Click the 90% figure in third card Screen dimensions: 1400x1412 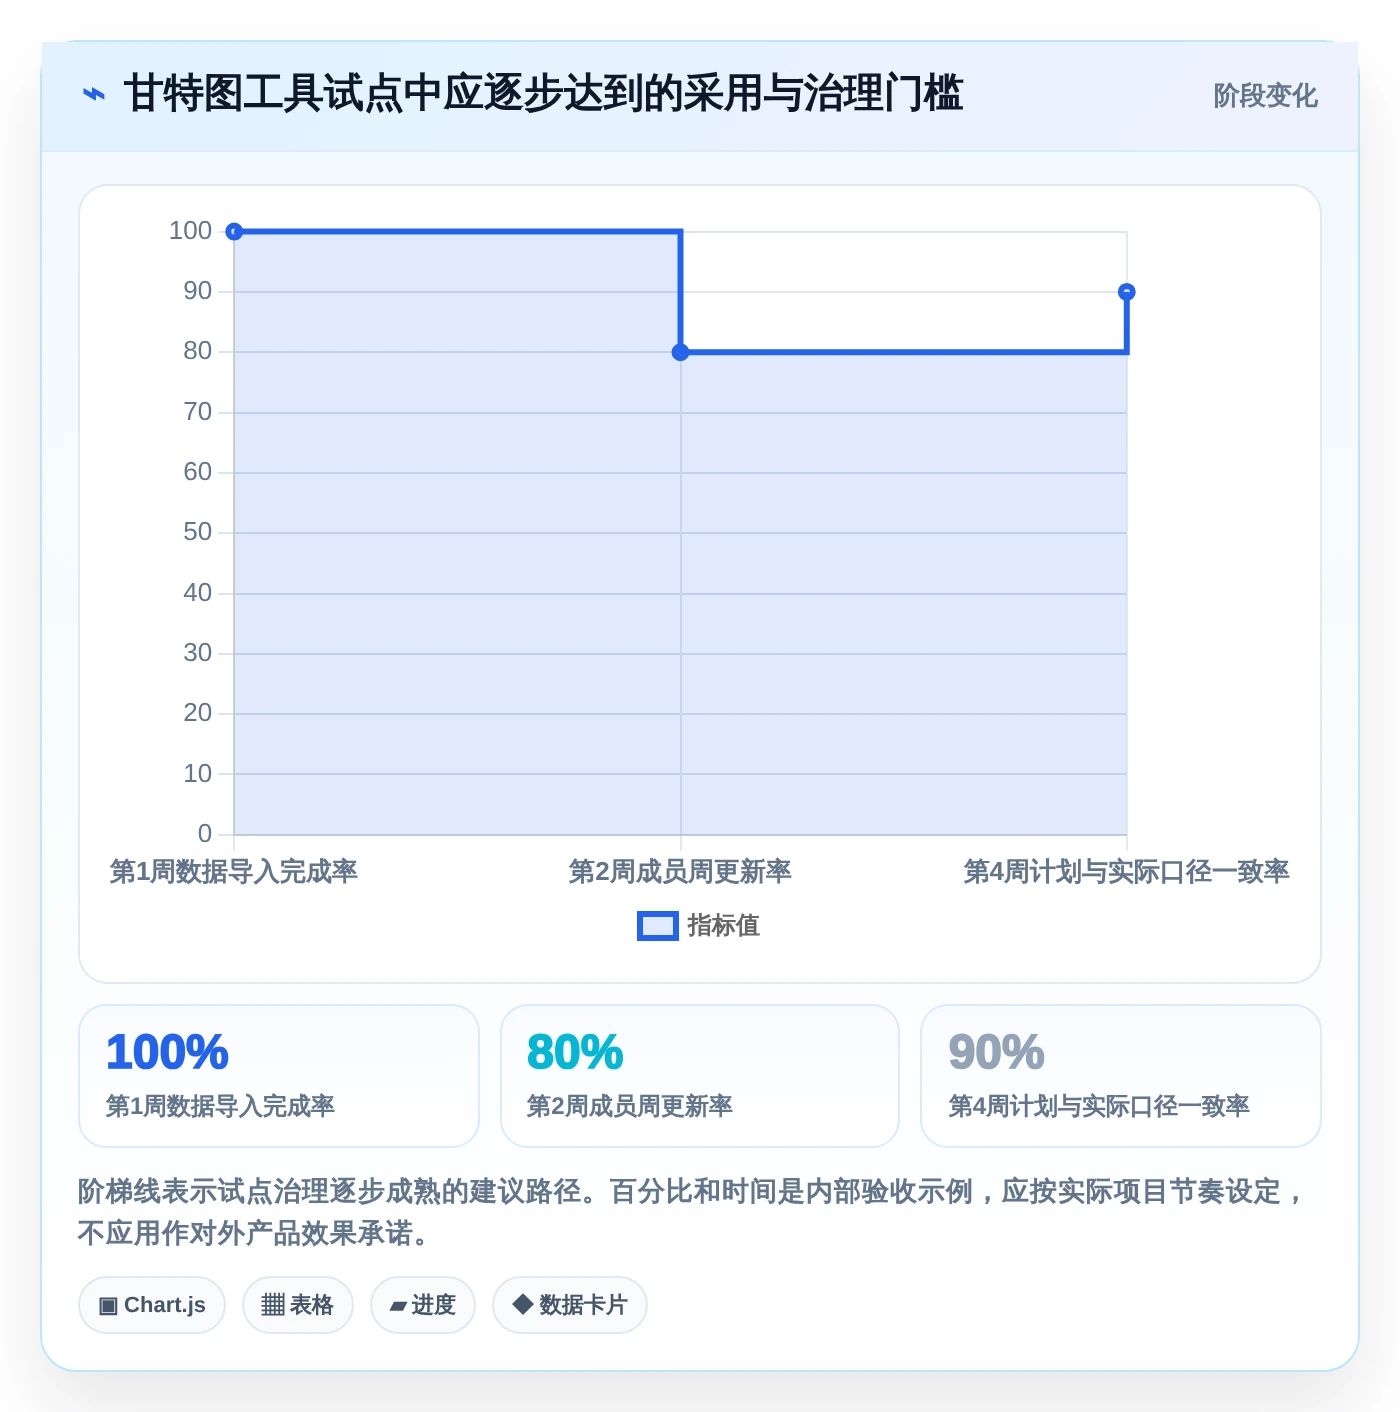point(997,1052)
